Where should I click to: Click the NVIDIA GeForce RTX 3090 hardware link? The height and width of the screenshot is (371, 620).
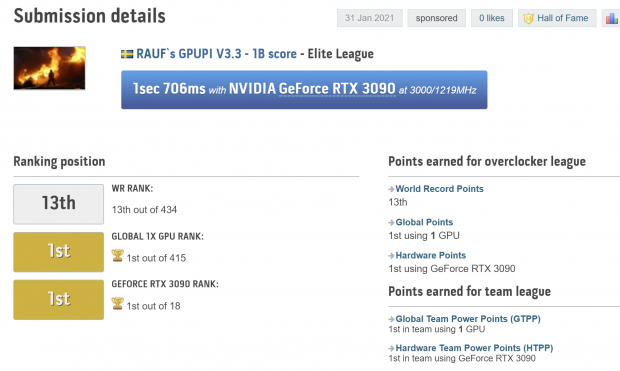312,89
